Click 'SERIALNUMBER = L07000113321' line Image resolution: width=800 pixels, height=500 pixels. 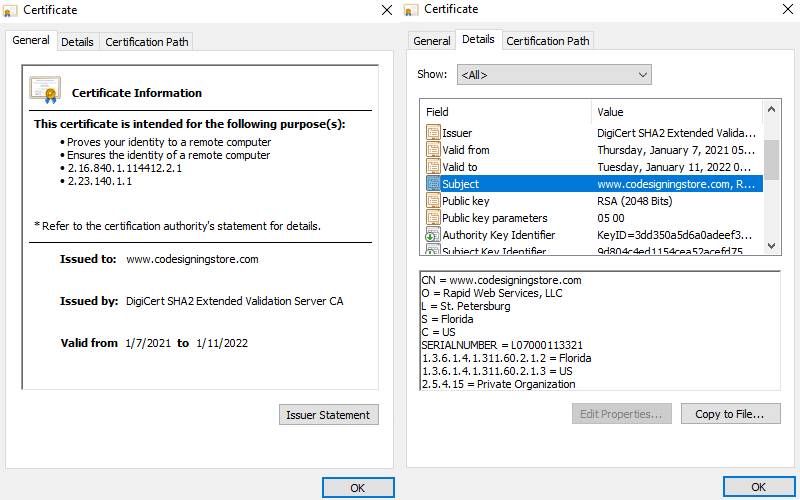click(502, 345)
